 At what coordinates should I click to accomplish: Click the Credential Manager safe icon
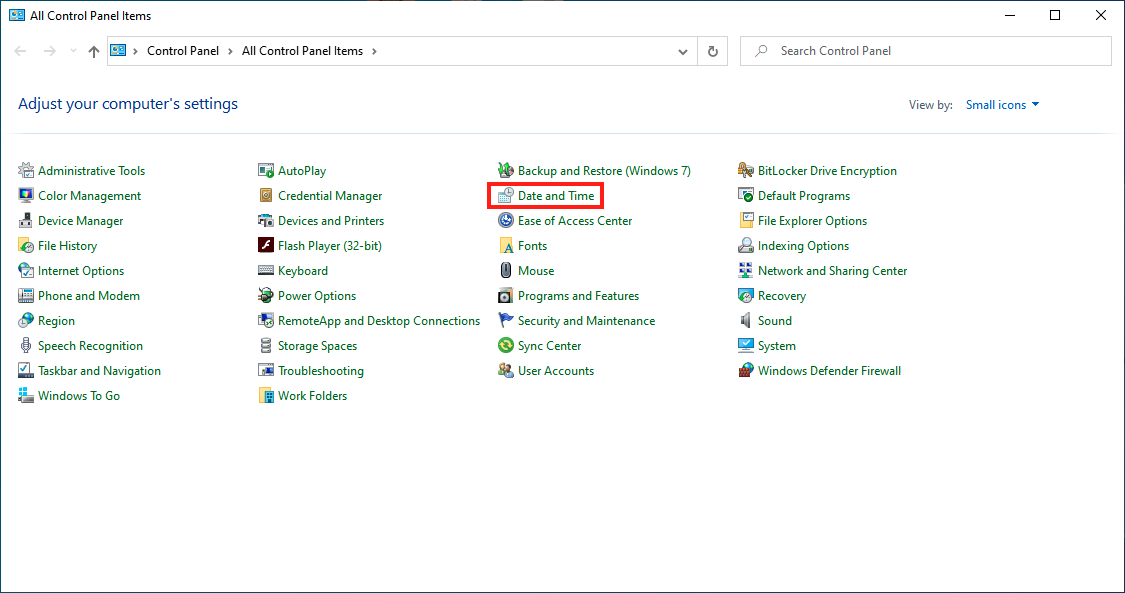pos(266,196)
